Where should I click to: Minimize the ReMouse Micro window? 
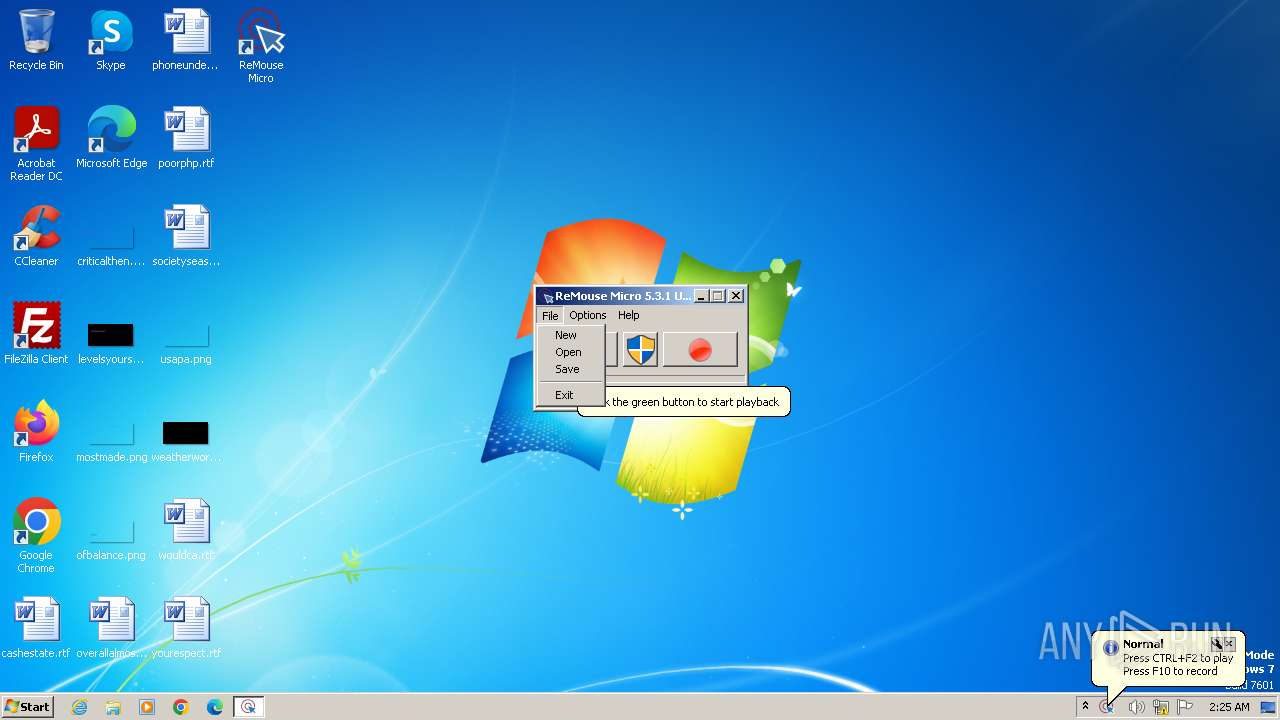701,296
